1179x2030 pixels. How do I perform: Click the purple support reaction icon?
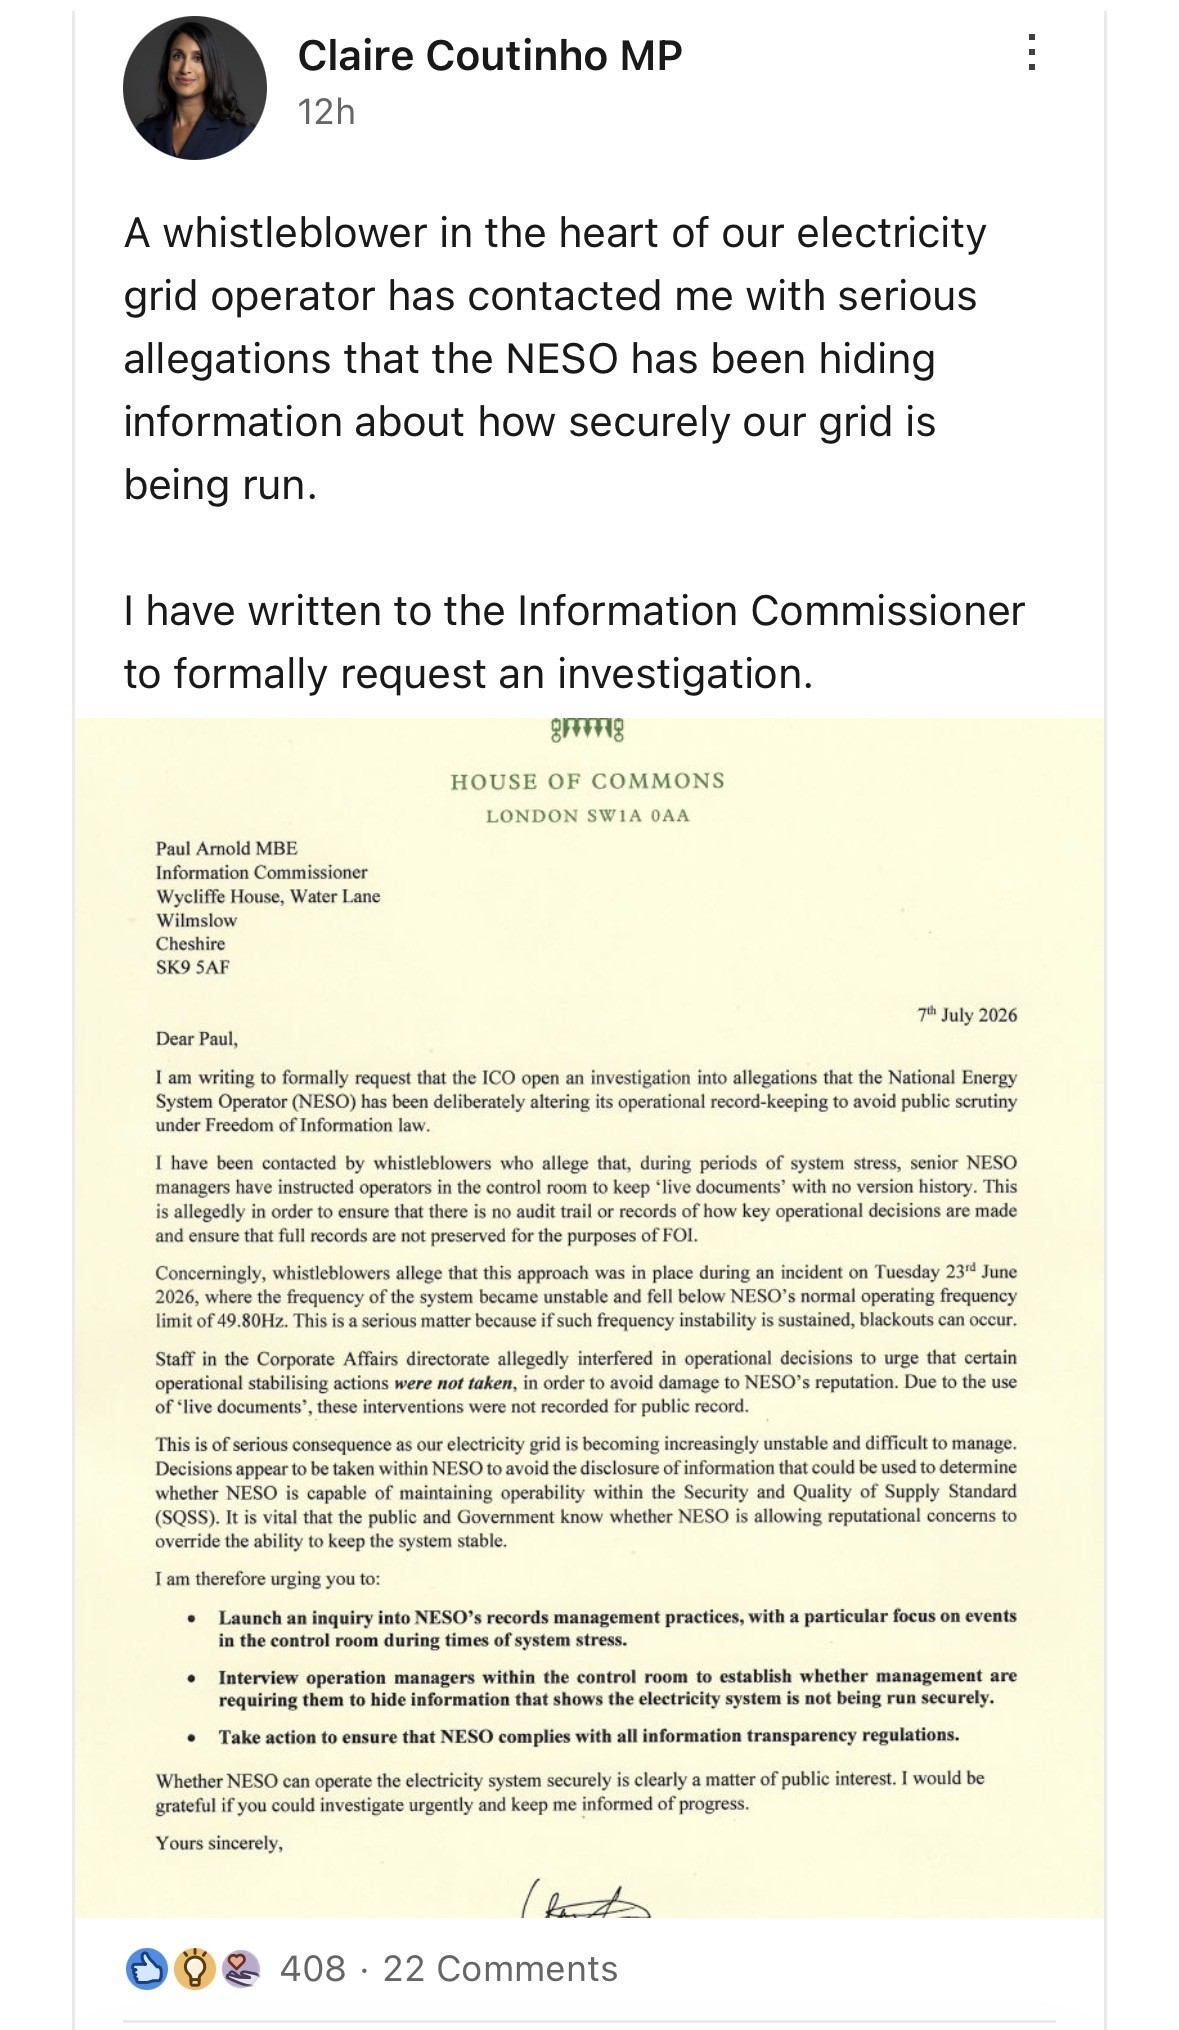pos(241,1969)
